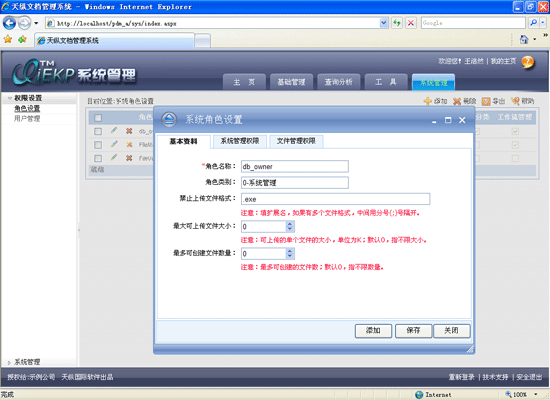The width and height of the screenshot is (550, 400).
Task: Click the add icon in the toolbar
Action: pyautogui.click(x=427, y=101)
